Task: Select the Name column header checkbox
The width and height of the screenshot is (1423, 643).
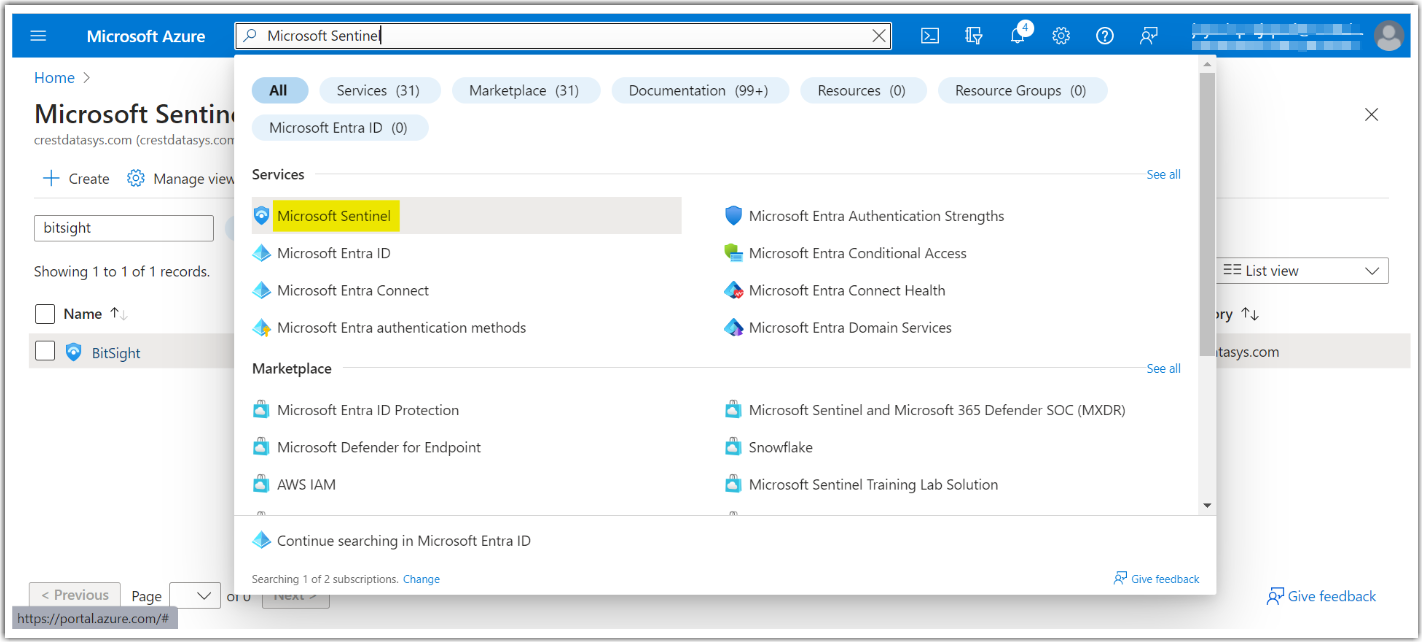Action: 45,313
